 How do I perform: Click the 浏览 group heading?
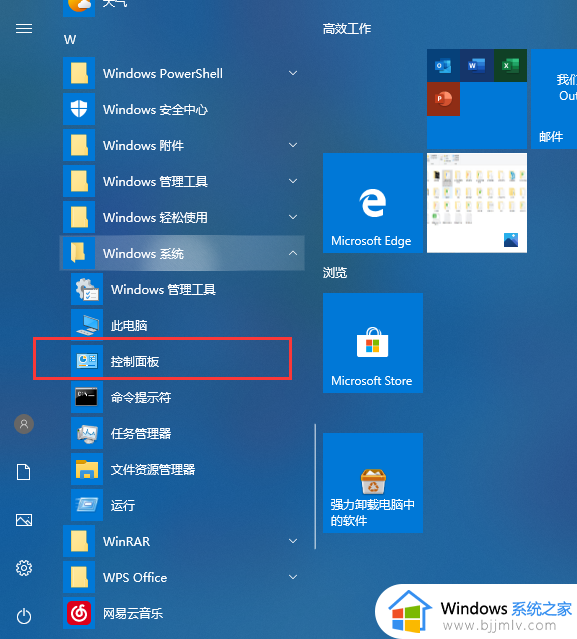click(335, 273)
